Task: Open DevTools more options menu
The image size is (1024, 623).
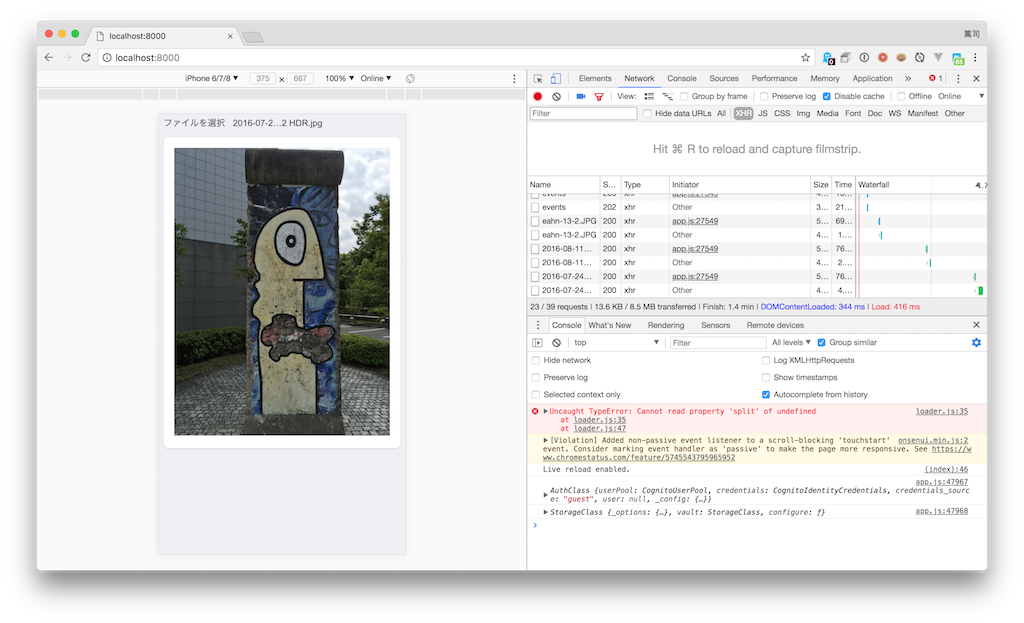Action: point(958,78)
